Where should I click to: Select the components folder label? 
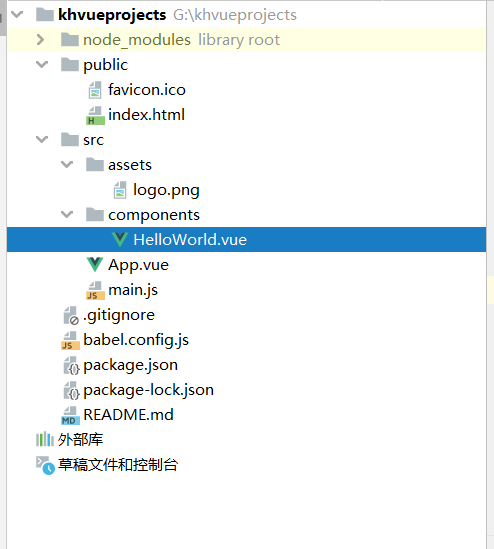pyautogui.click(x=154, y=215)
